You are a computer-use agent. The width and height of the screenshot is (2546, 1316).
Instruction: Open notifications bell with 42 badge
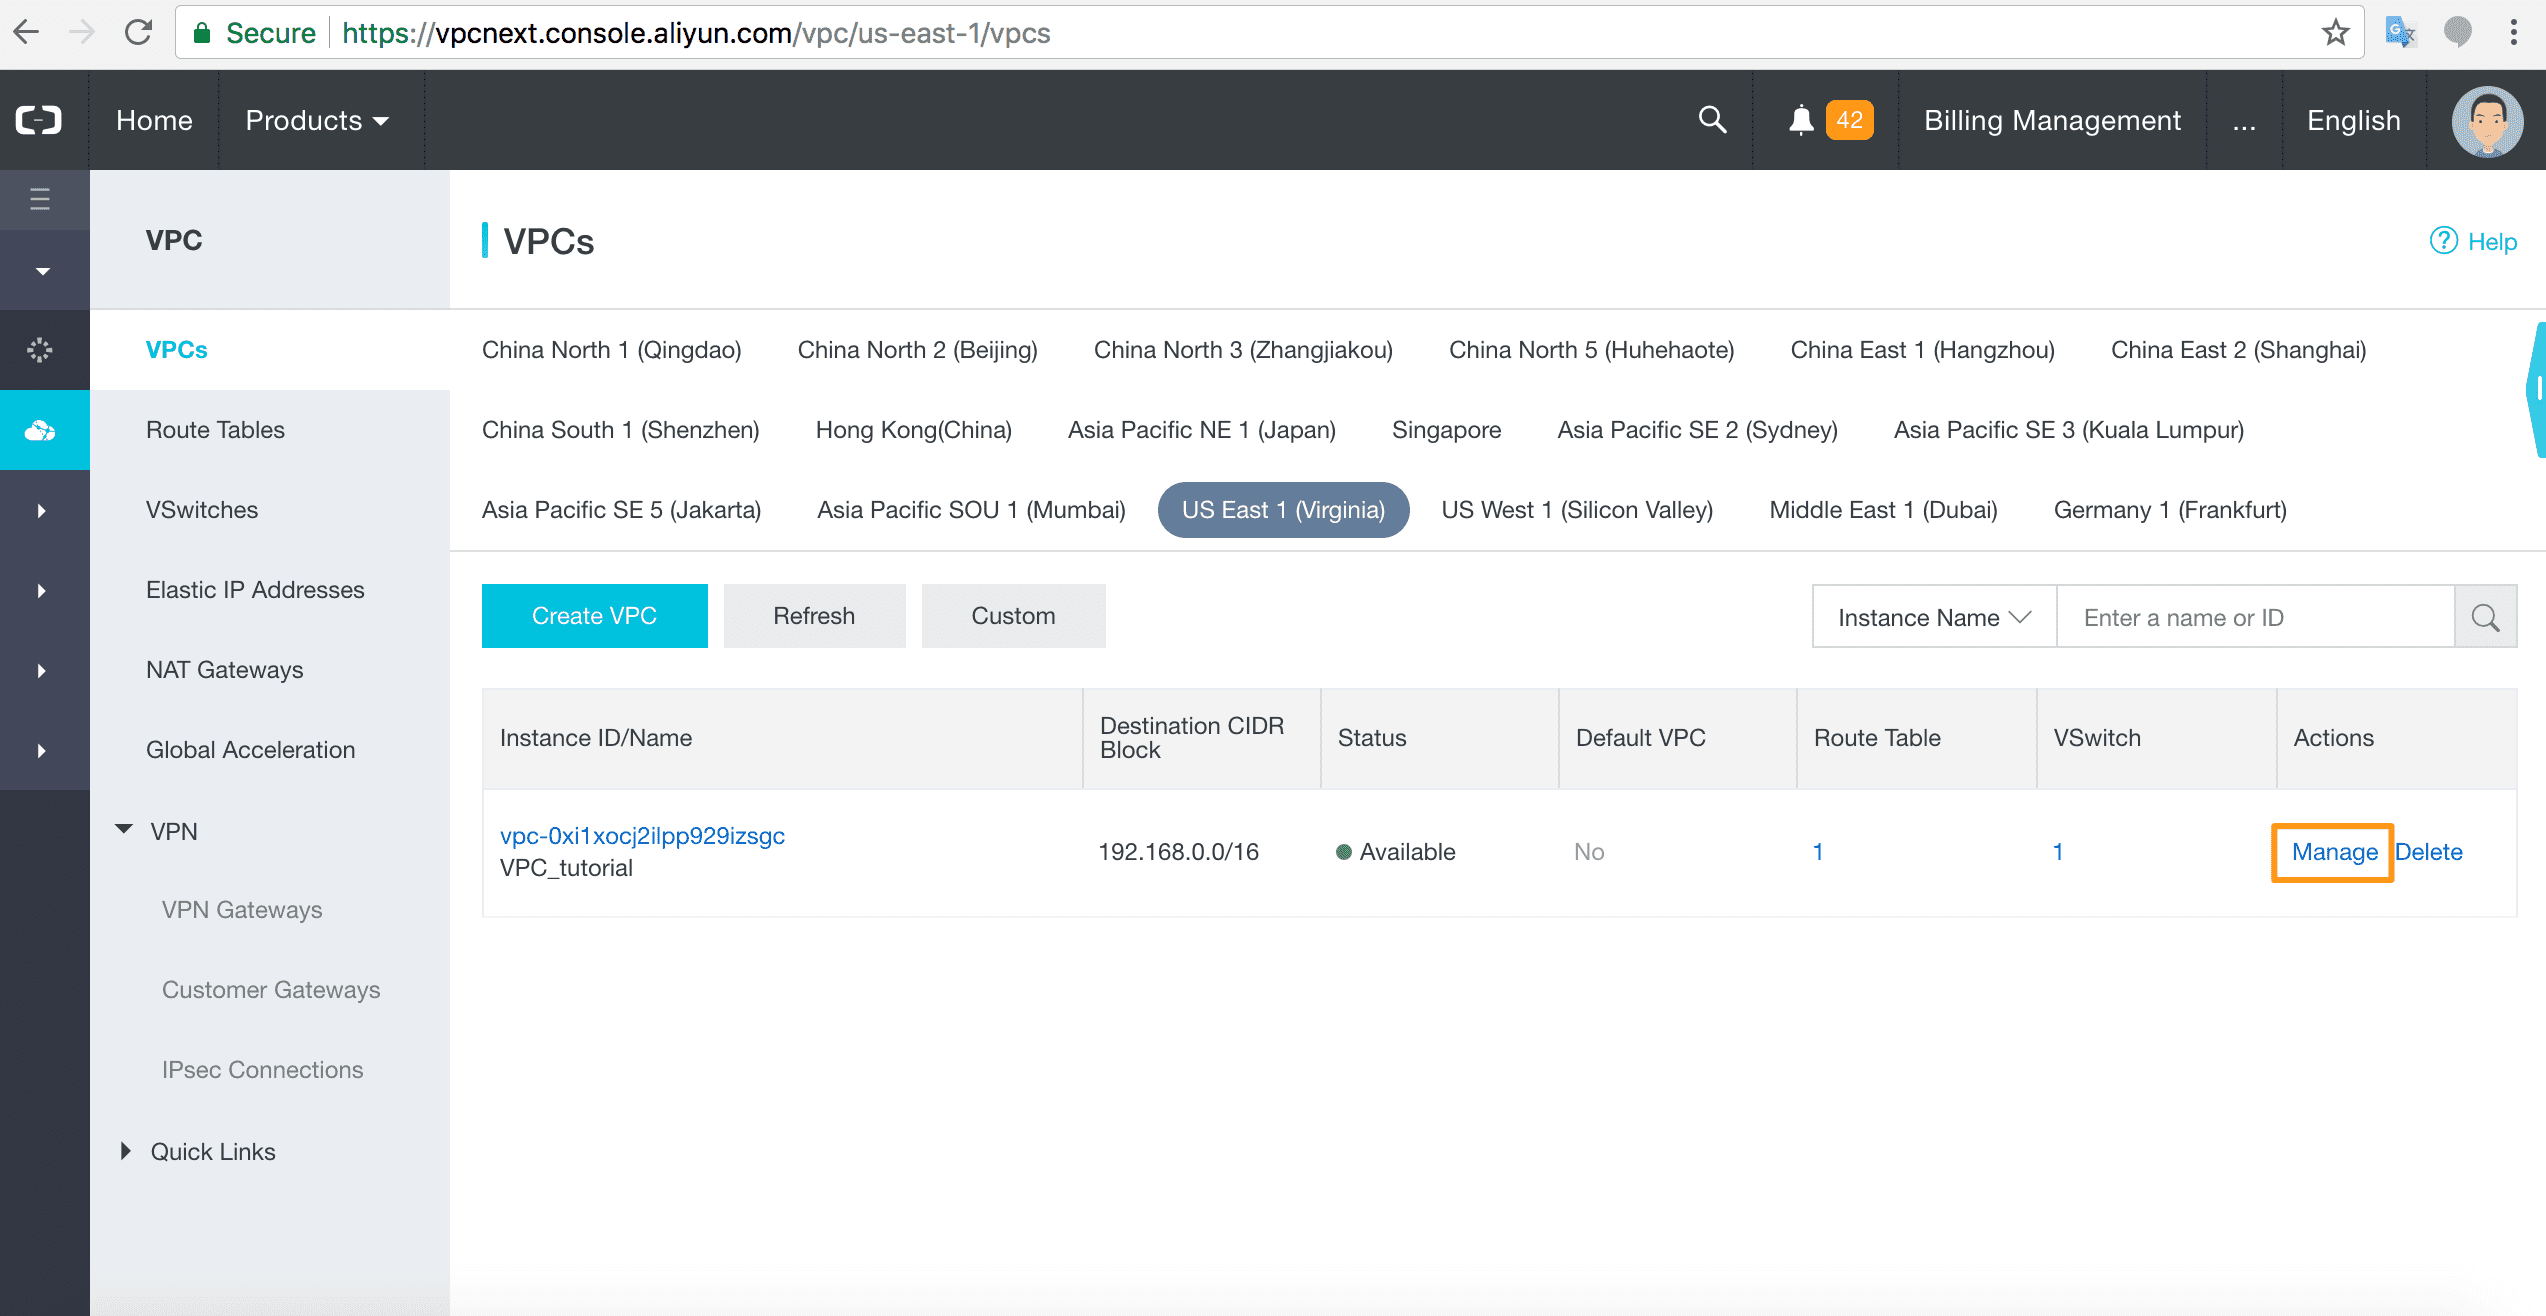pos(1830,120)
